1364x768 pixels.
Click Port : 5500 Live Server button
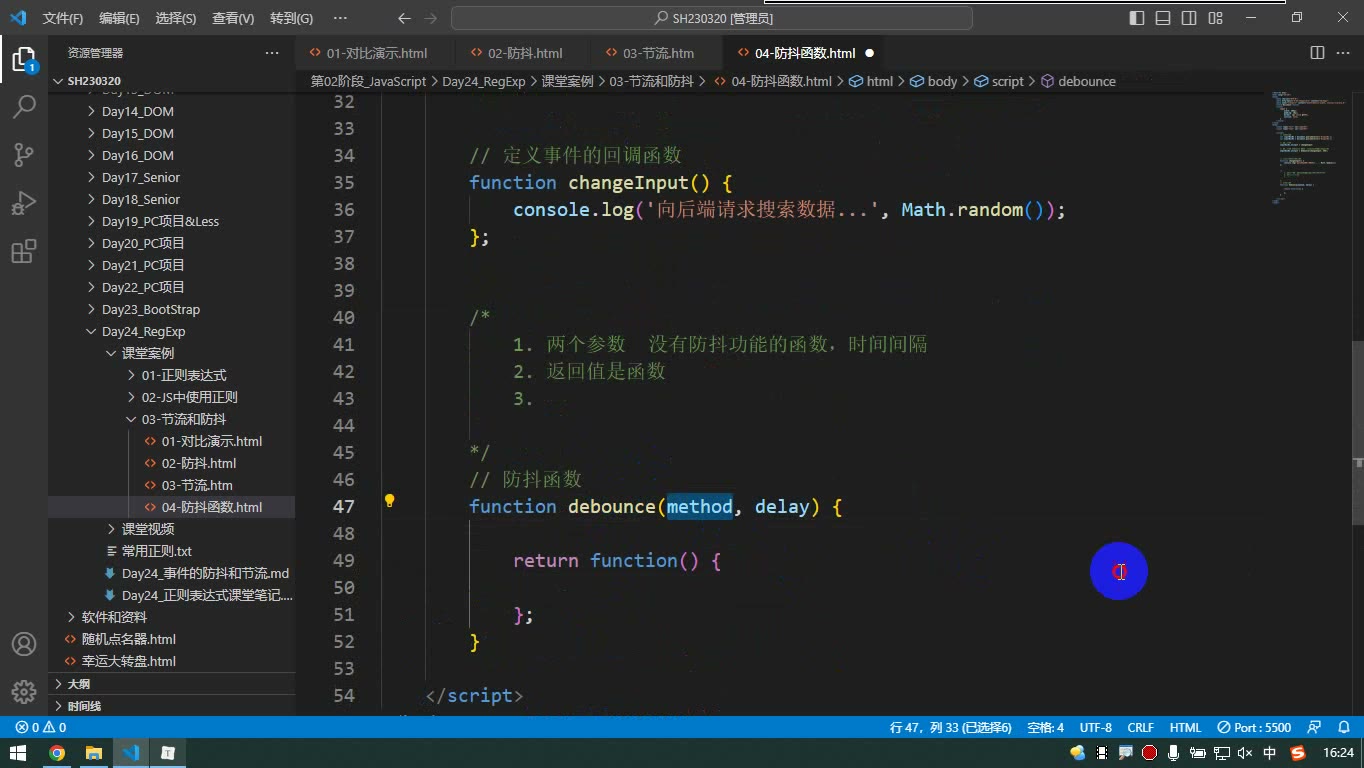point(1255,727)
